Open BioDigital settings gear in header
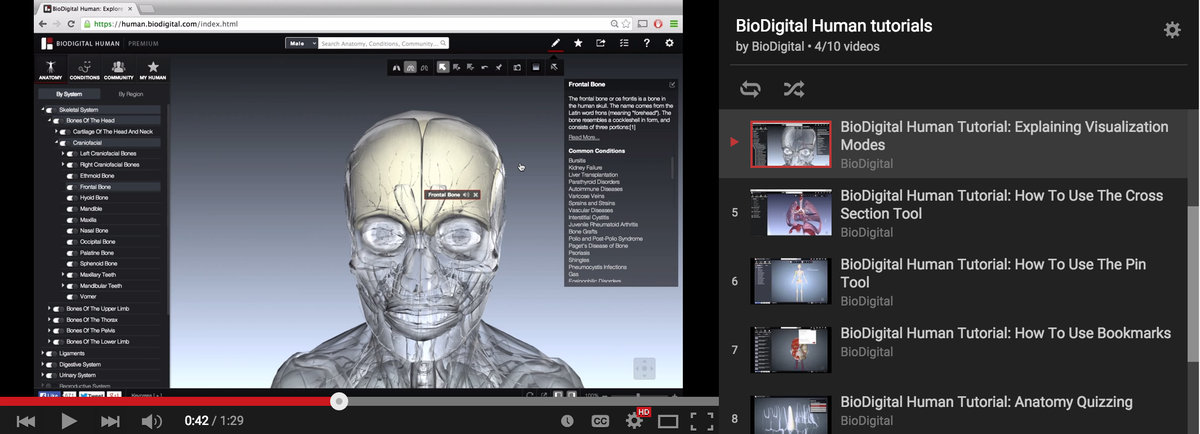The height and width of the screenshot is (434, 1200). [x=669, y=43]
